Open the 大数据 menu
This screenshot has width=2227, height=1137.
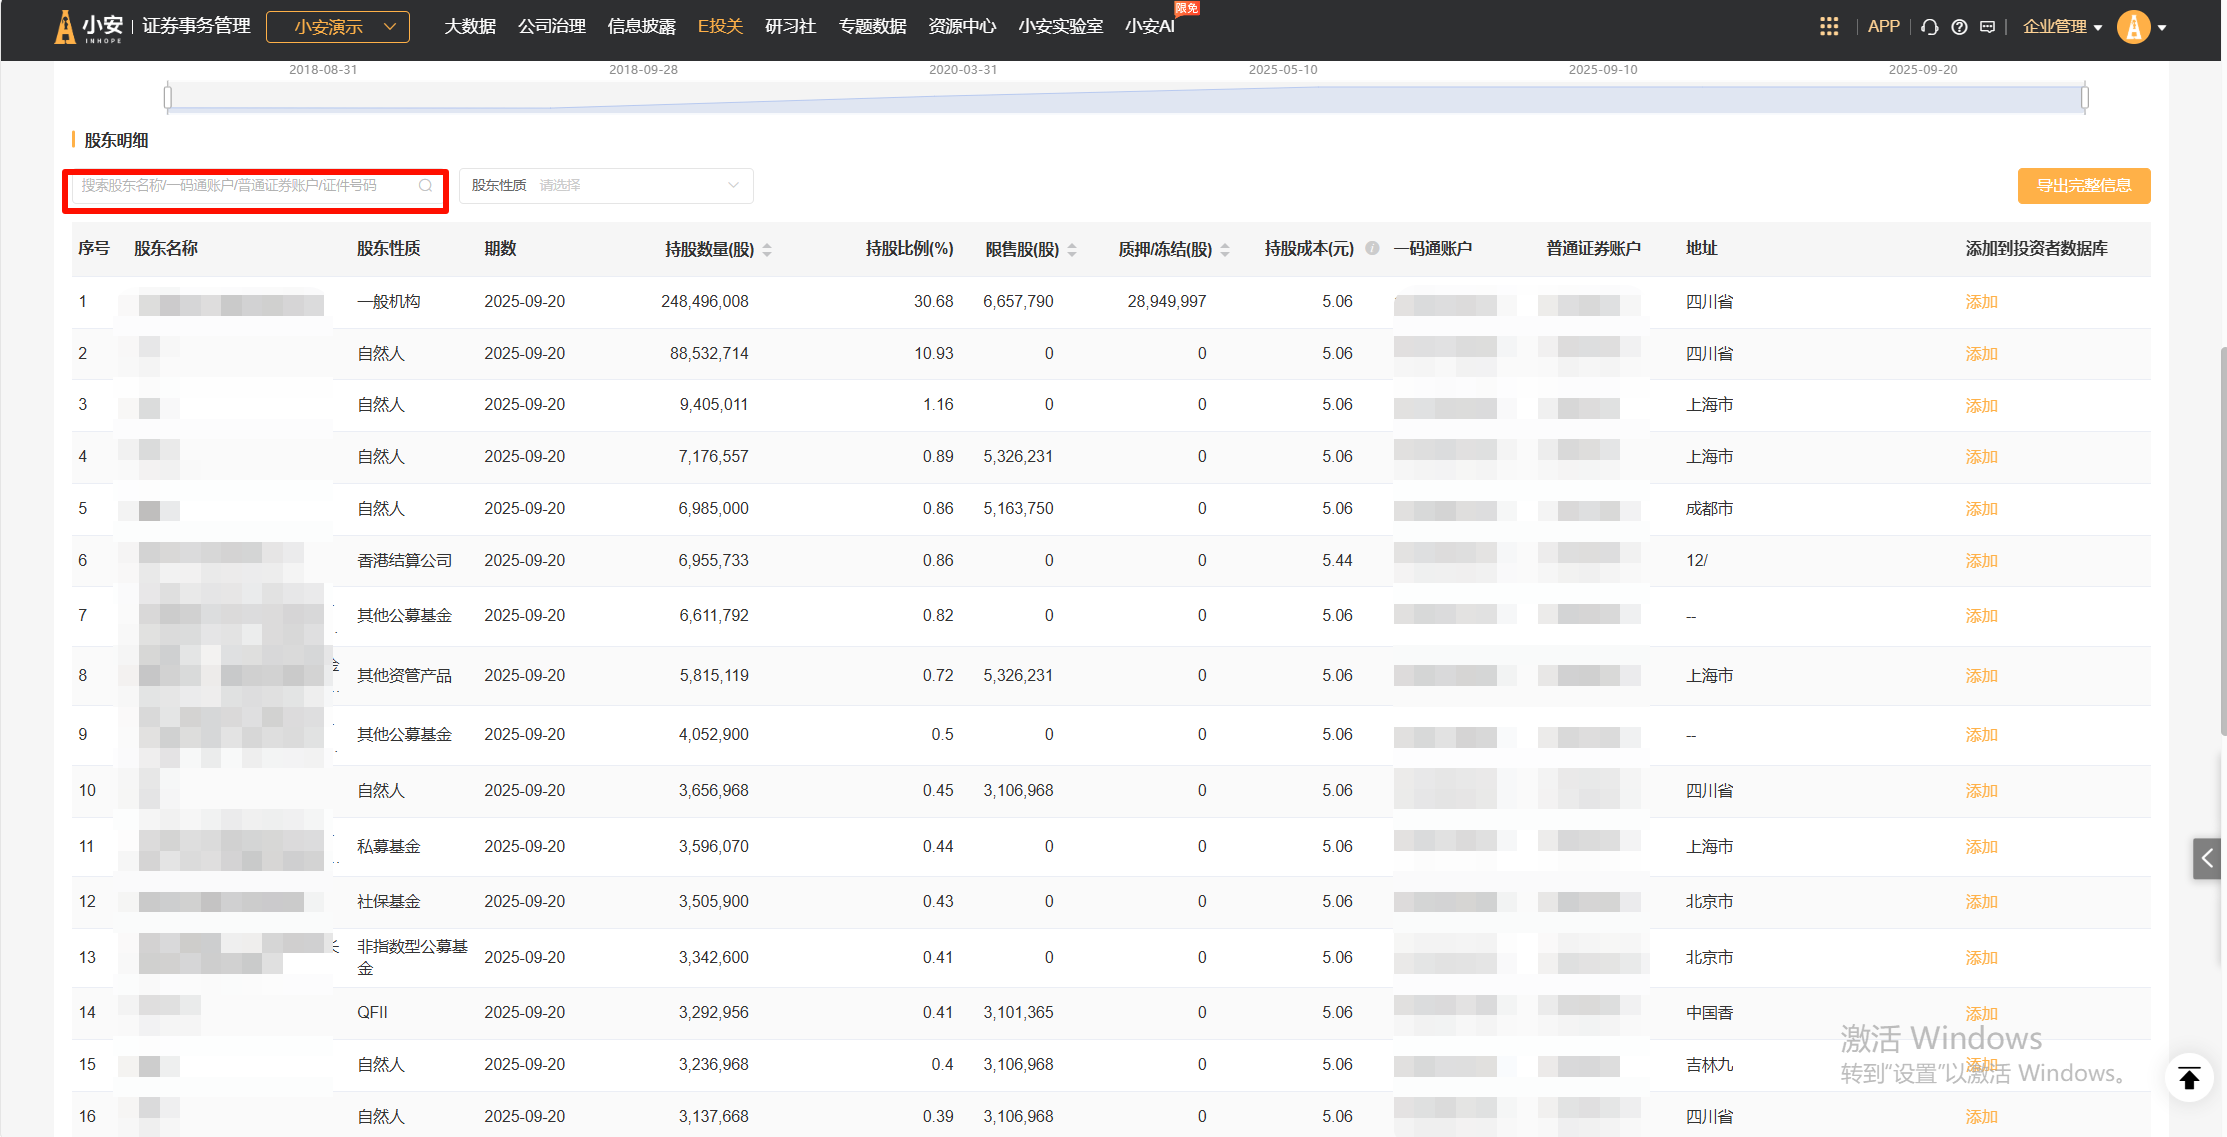click(x=469, y=26)
